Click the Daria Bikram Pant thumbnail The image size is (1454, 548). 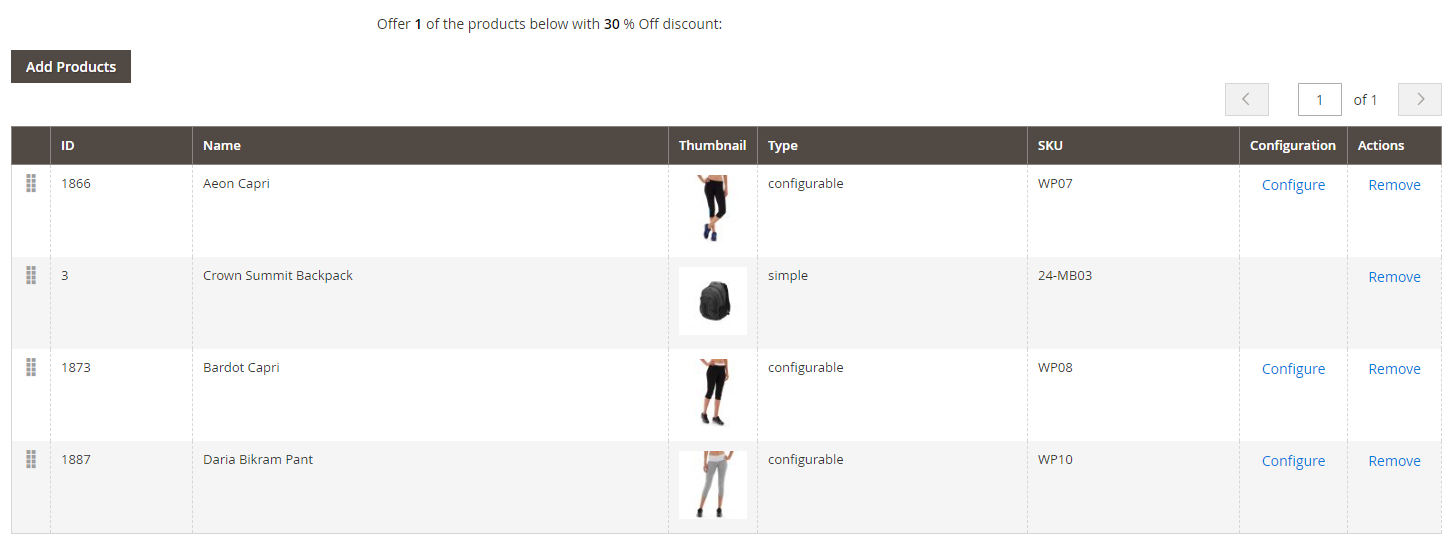pos(712,485)
